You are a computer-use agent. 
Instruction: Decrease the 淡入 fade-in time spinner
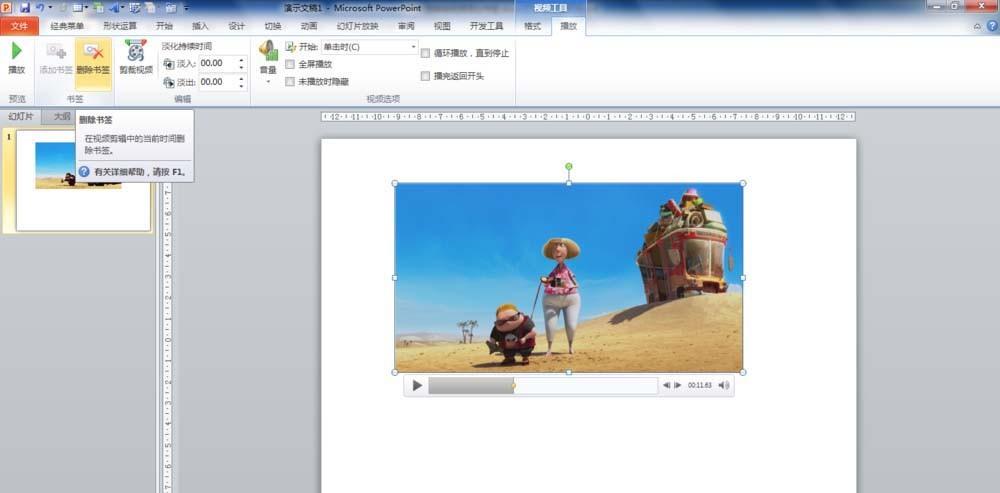pyautogui.click(x=241, y=67)
